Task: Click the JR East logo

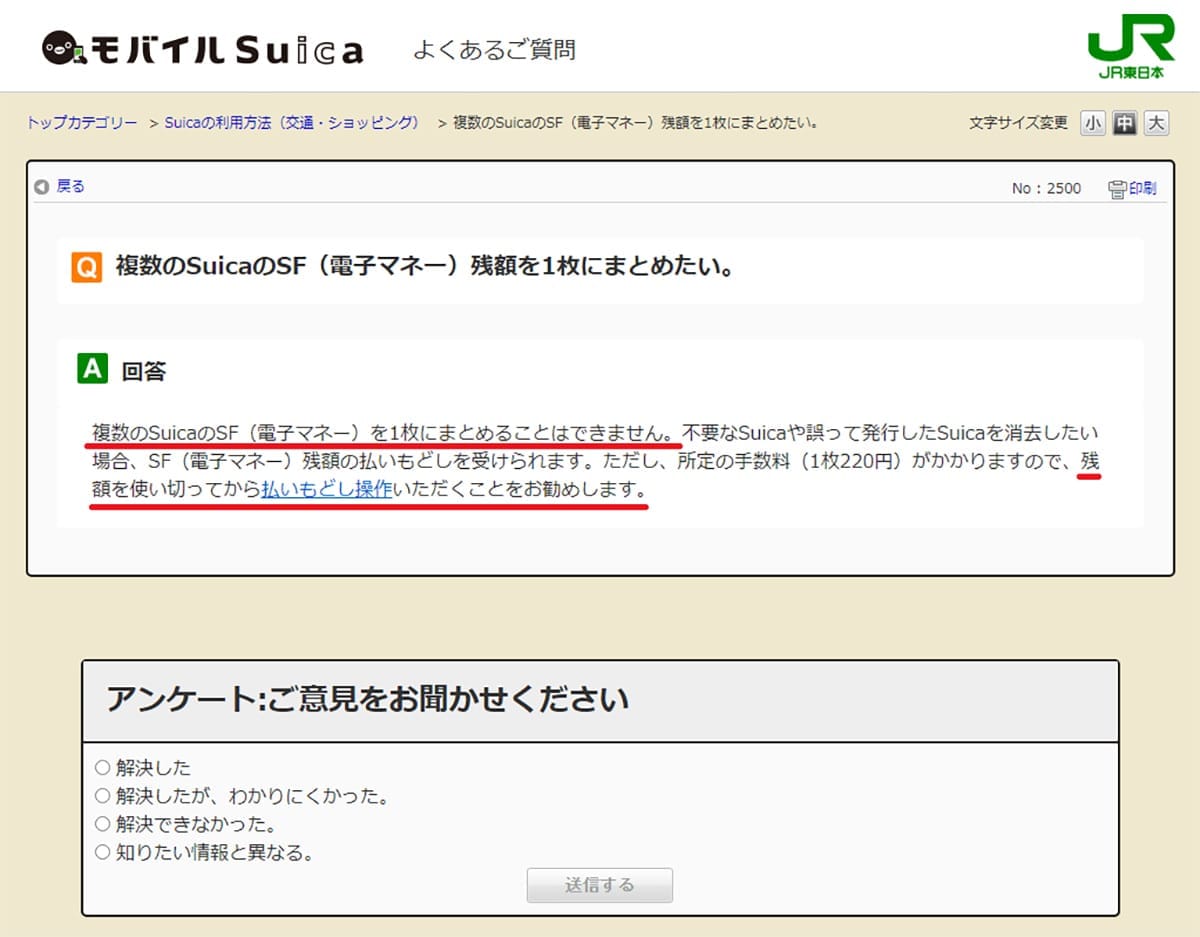Action: pos(1131,46)
